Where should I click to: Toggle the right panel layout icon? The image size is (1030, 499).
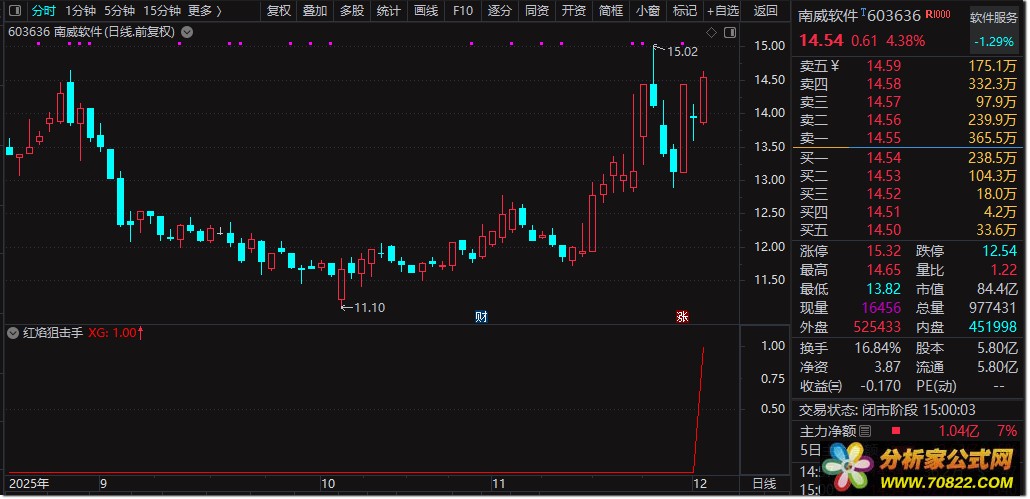pyautogui.click(x=730, y=32)
